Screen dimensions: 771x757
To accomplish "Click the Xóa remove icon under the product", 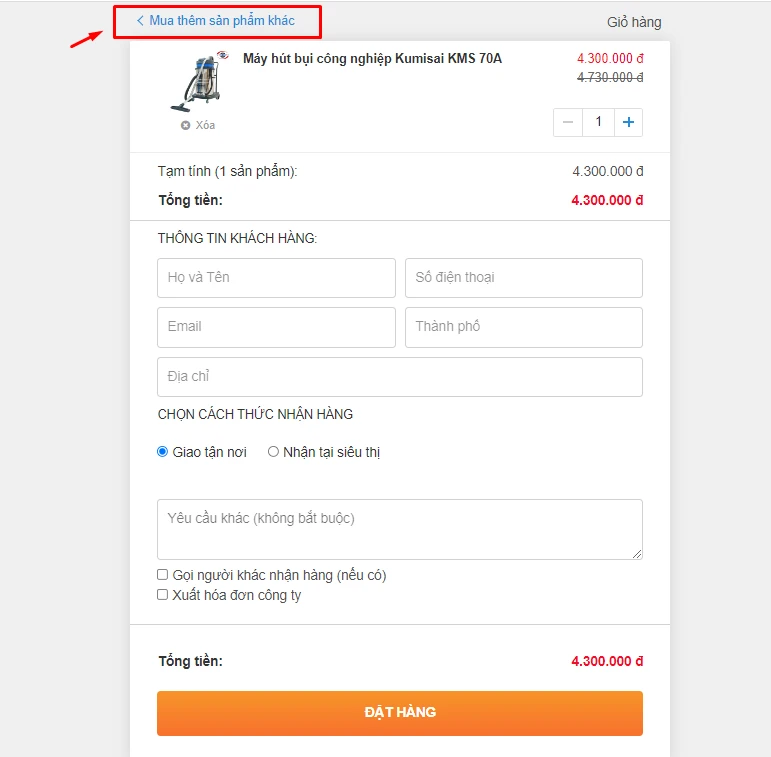I will click(x=185, y=125).
